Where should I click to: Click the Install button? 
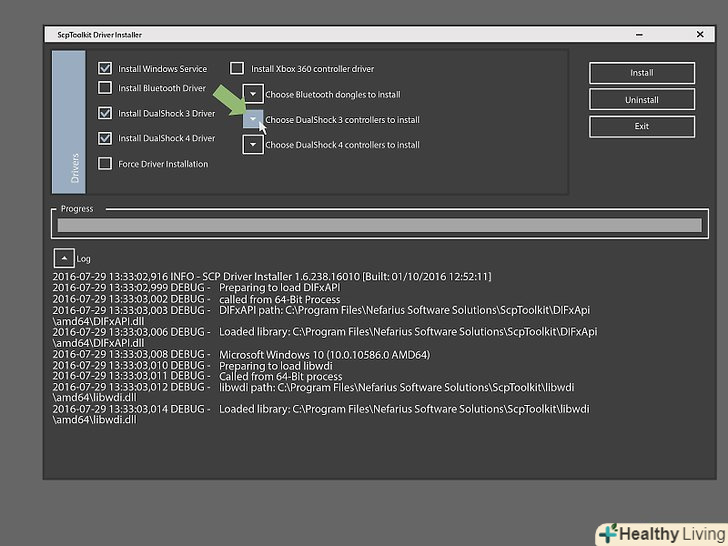642,73
